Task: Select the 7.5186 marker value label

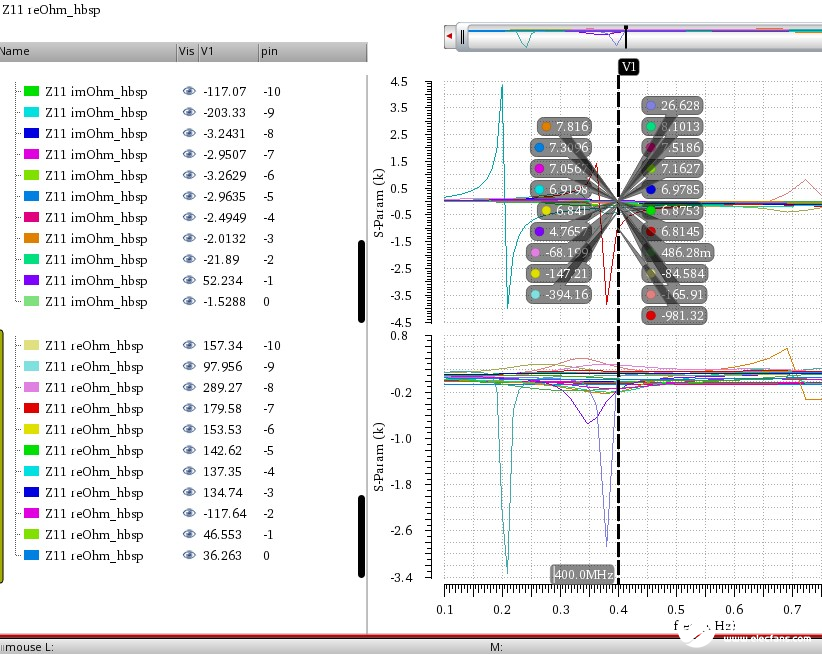Action: [x=673, y=147]
